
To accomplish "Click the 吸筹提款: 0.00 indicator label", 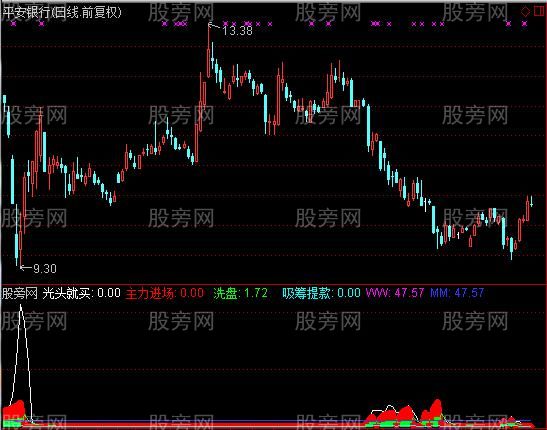I will (x=321, y=293).
